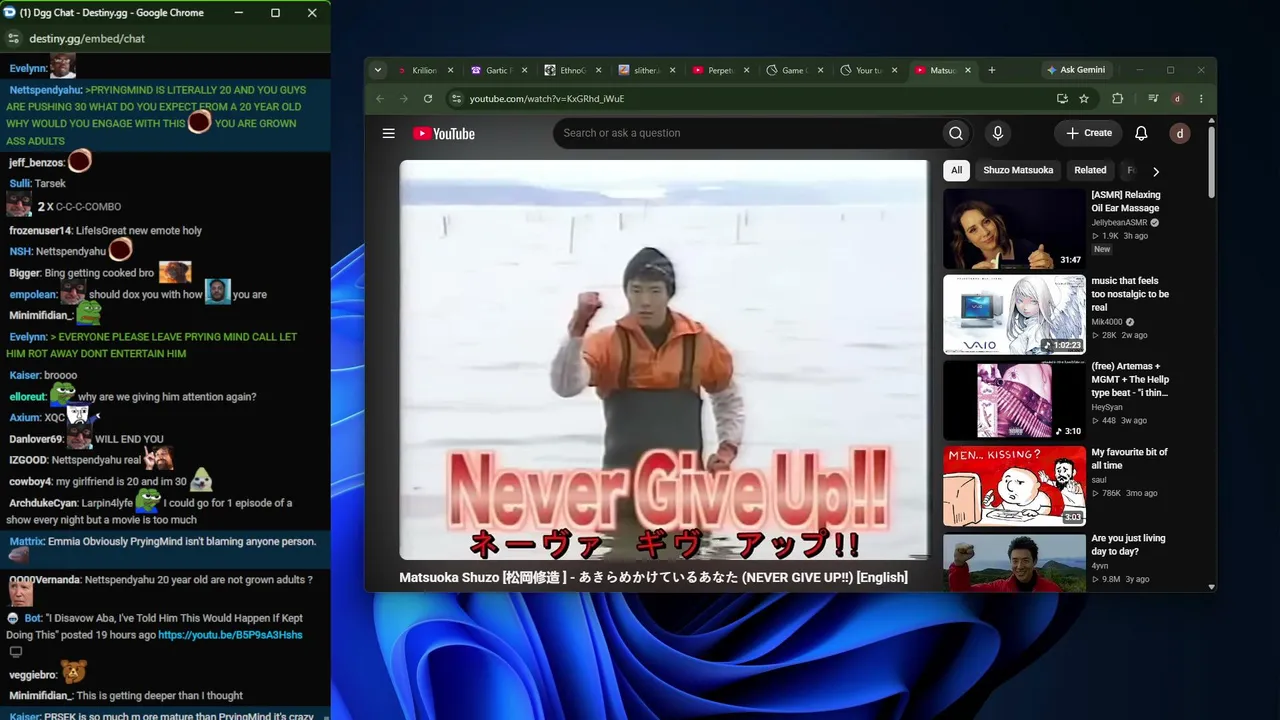Bookmark this YouTube page with the star
The height and width of the screenshot is (720, 1280).
tap(1084, 99)
